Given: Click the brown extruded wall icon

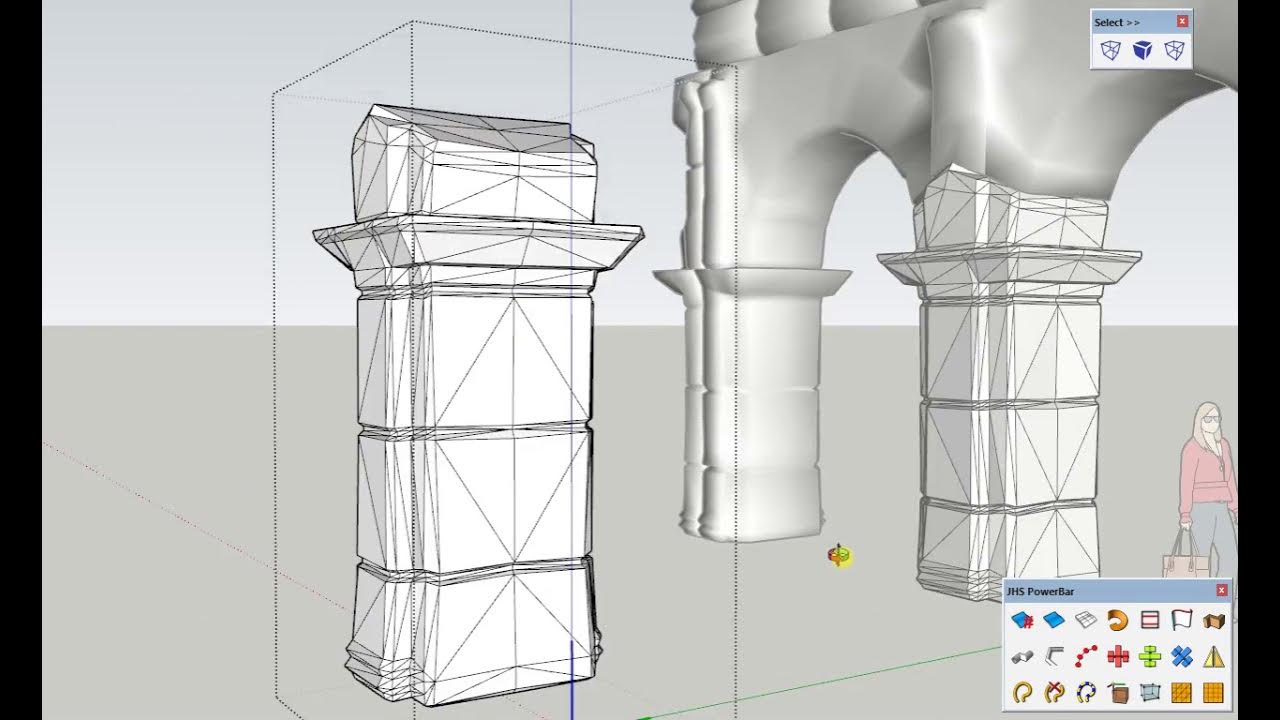Looking at the screenshot, I should (x=1214, y=621).
